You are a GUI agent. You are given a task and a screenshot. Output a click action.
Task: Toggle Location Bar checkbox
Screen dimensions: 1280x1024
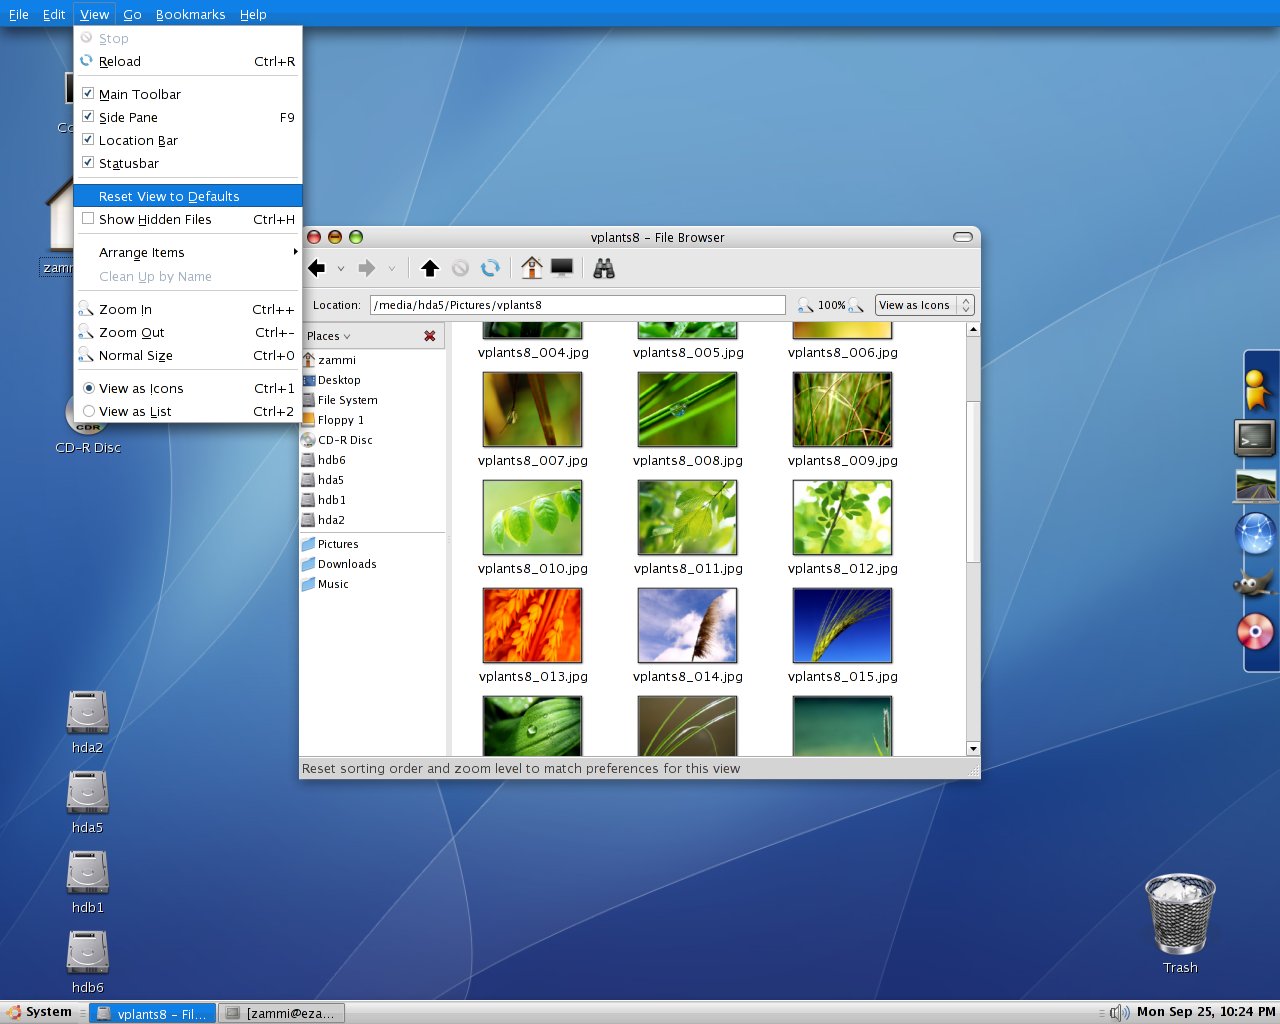tap(88, 140)
